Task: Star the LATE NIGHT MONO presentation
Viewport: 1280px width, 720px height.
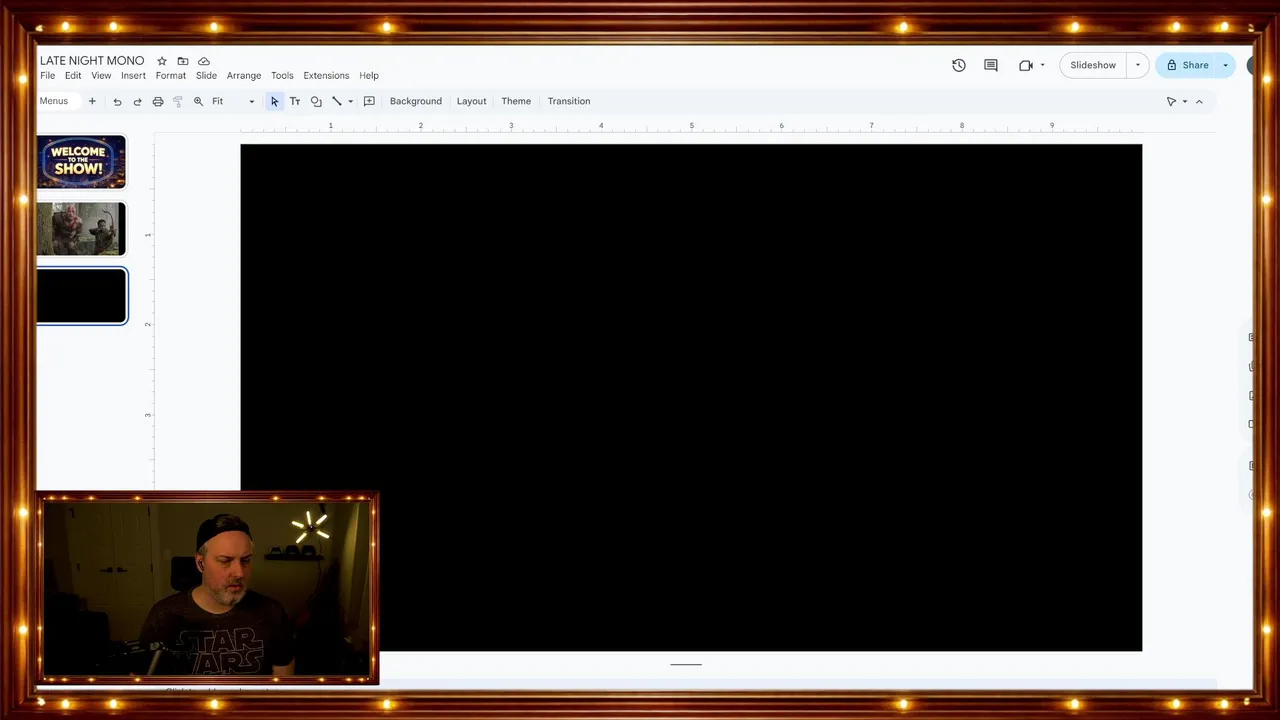Action: [x=162, y=61]
